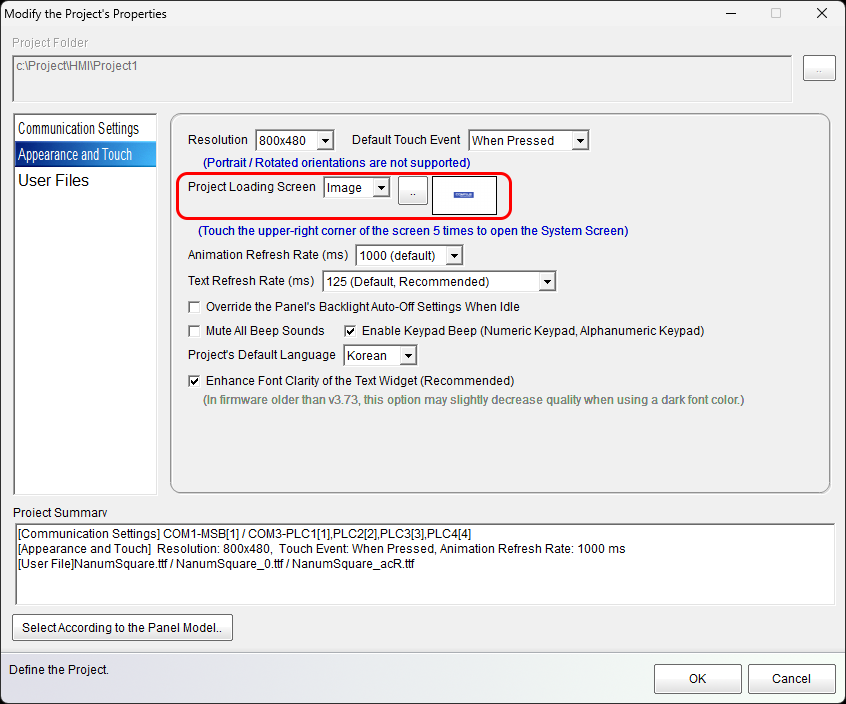Click the loading screen image preview

click(464, 195)
